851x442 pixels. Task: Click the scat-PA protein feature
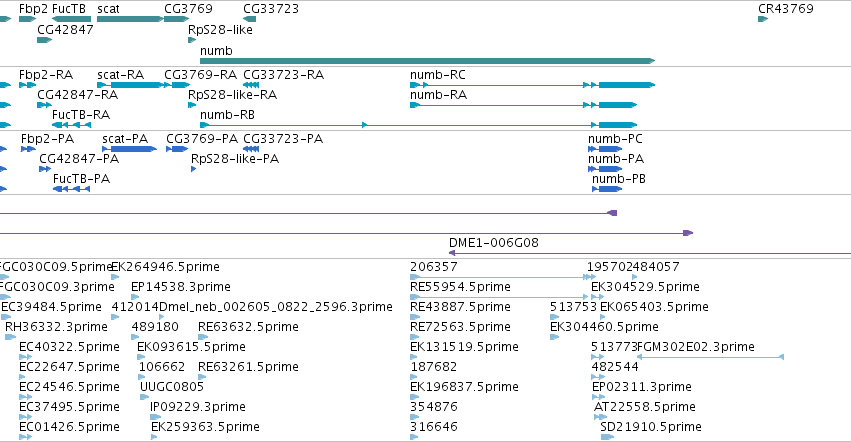(x=130, y=149)
